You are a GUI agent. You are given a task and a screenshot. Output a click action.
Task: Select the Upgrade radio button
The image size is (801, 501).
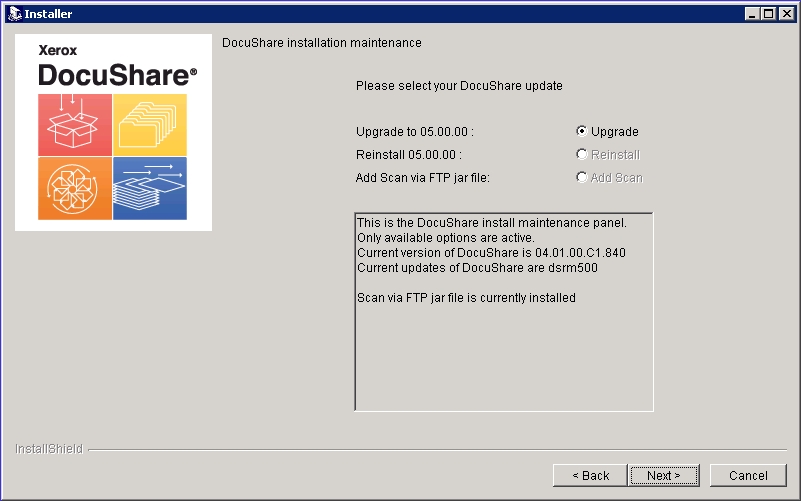click(x=581, y=131)
